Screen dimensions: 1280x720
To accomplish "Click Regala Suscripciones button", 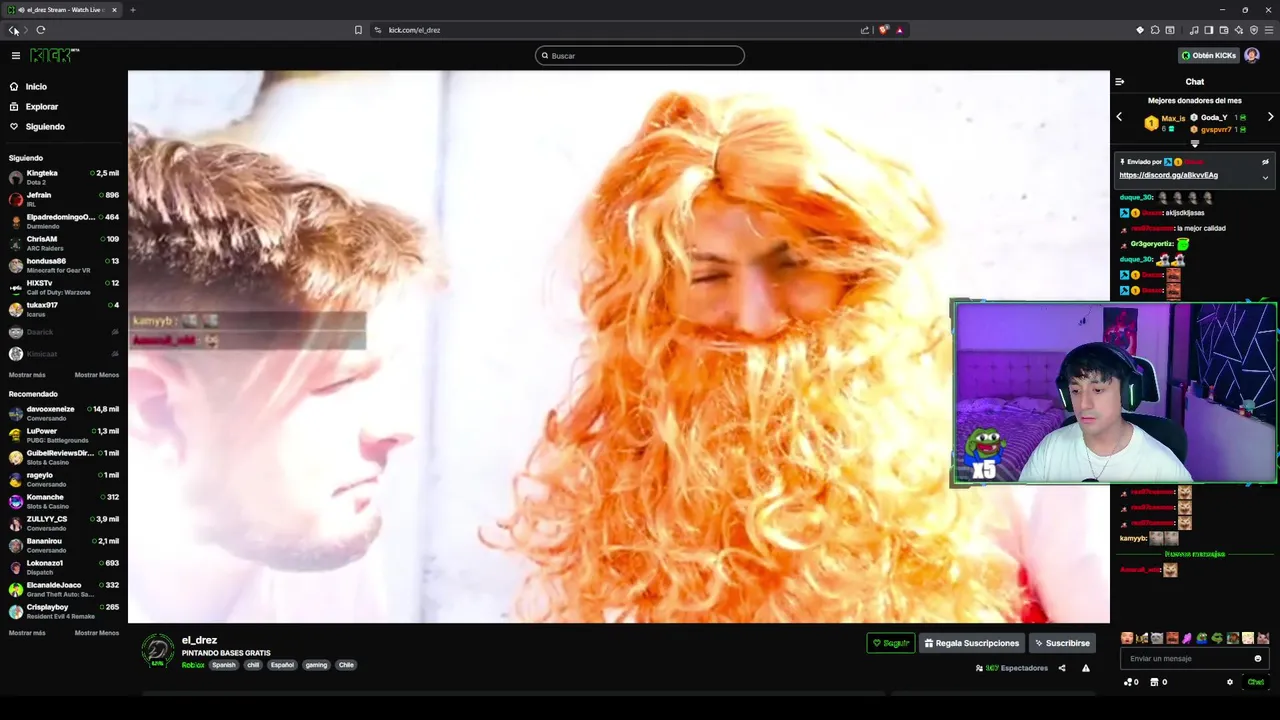I will click(x=972, y=643).
